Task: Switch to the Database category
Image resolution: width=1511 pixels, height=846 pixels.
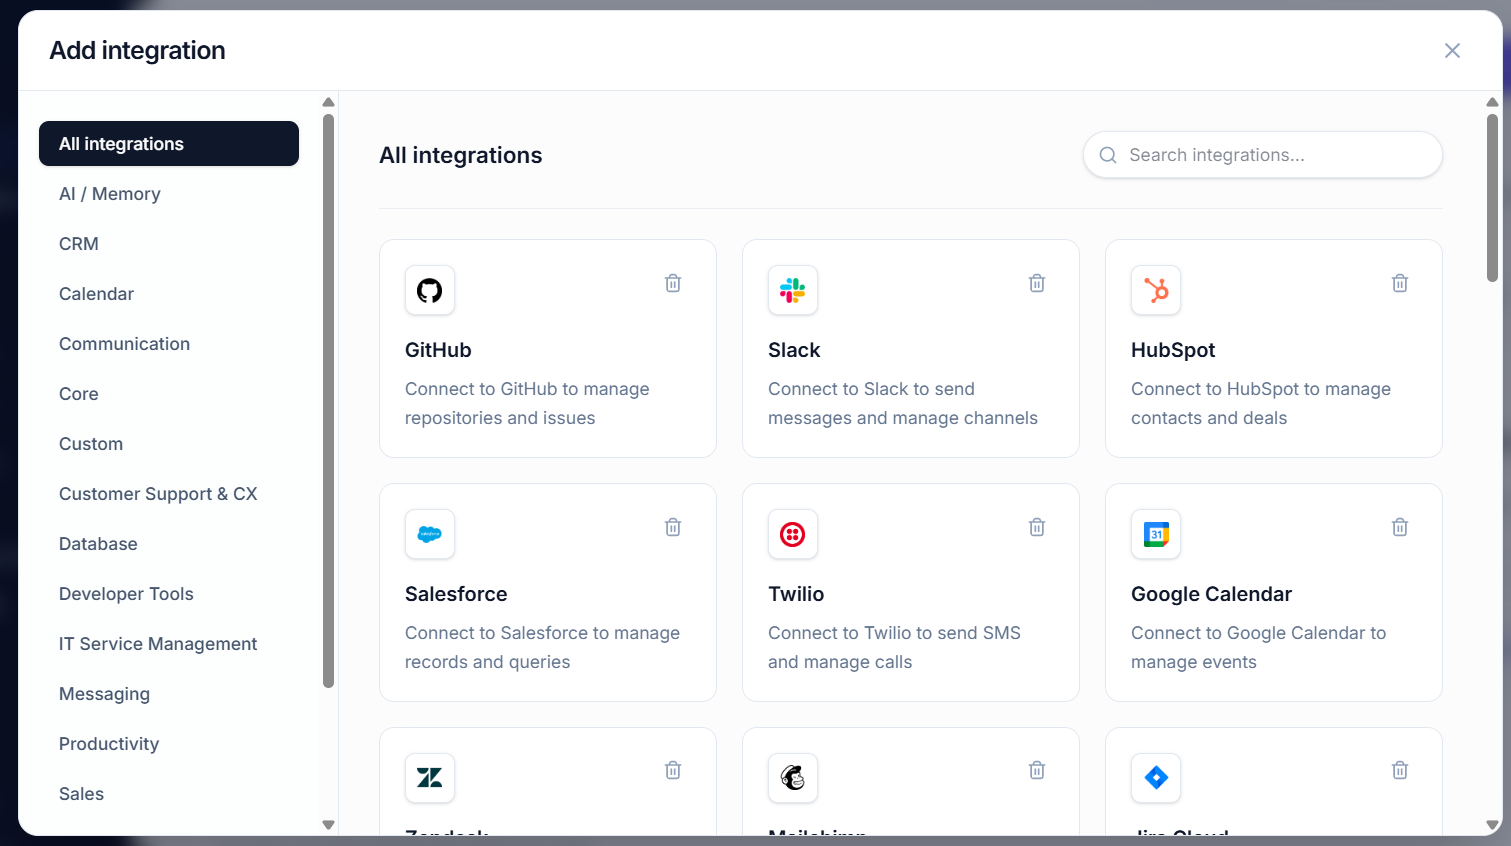Action: (x=169, y=544)
